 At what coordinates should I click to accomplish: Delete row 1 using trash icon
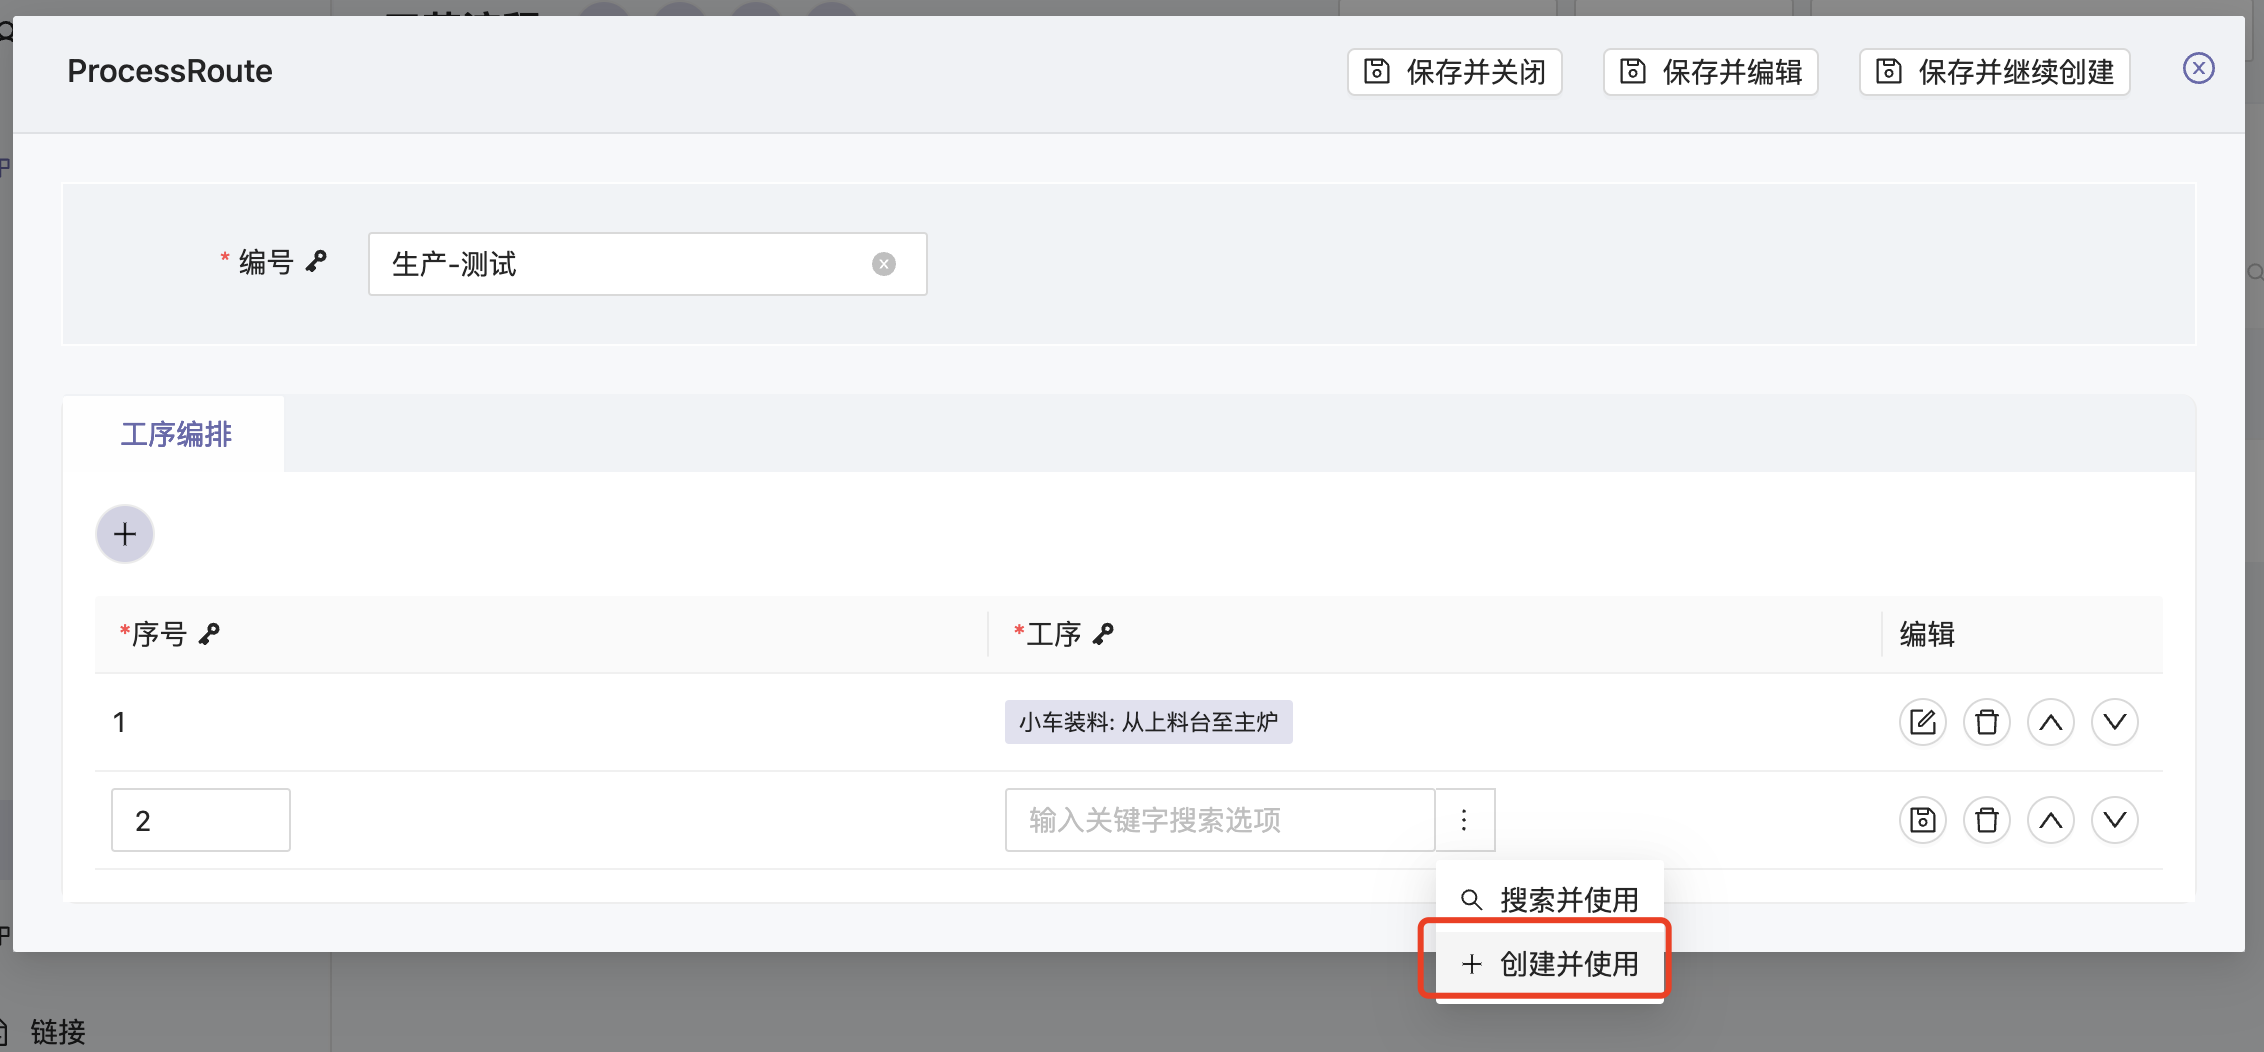click(x=1986, y=722)
